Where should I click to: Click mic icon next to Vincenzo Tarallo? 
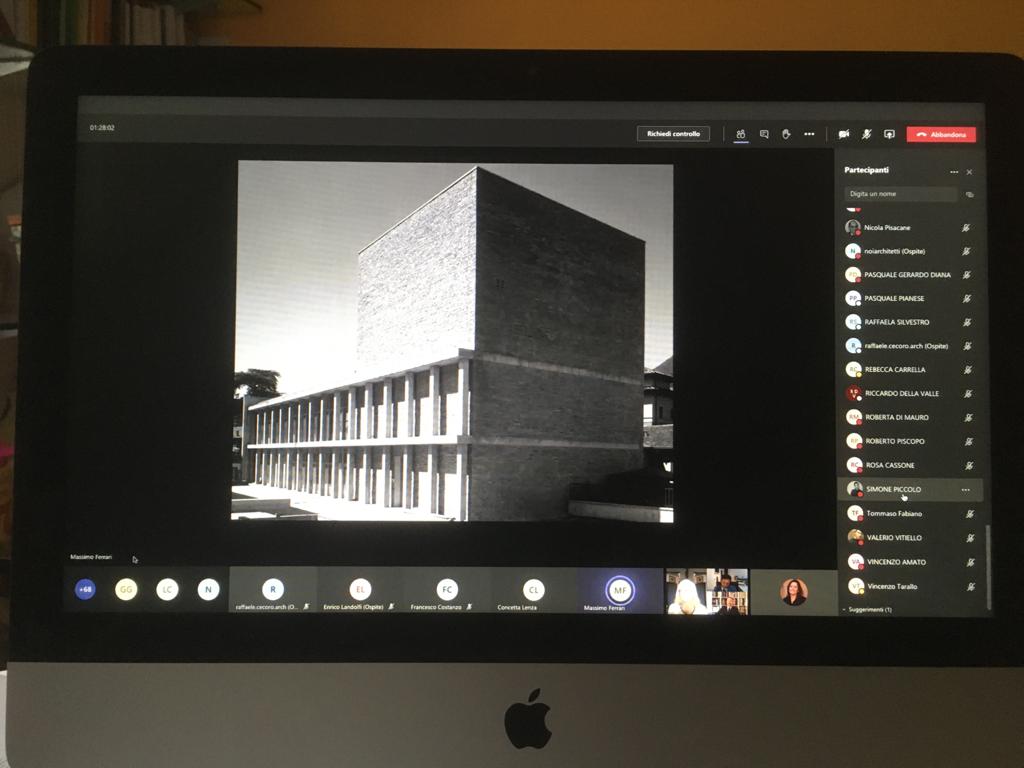coord(971,586)
